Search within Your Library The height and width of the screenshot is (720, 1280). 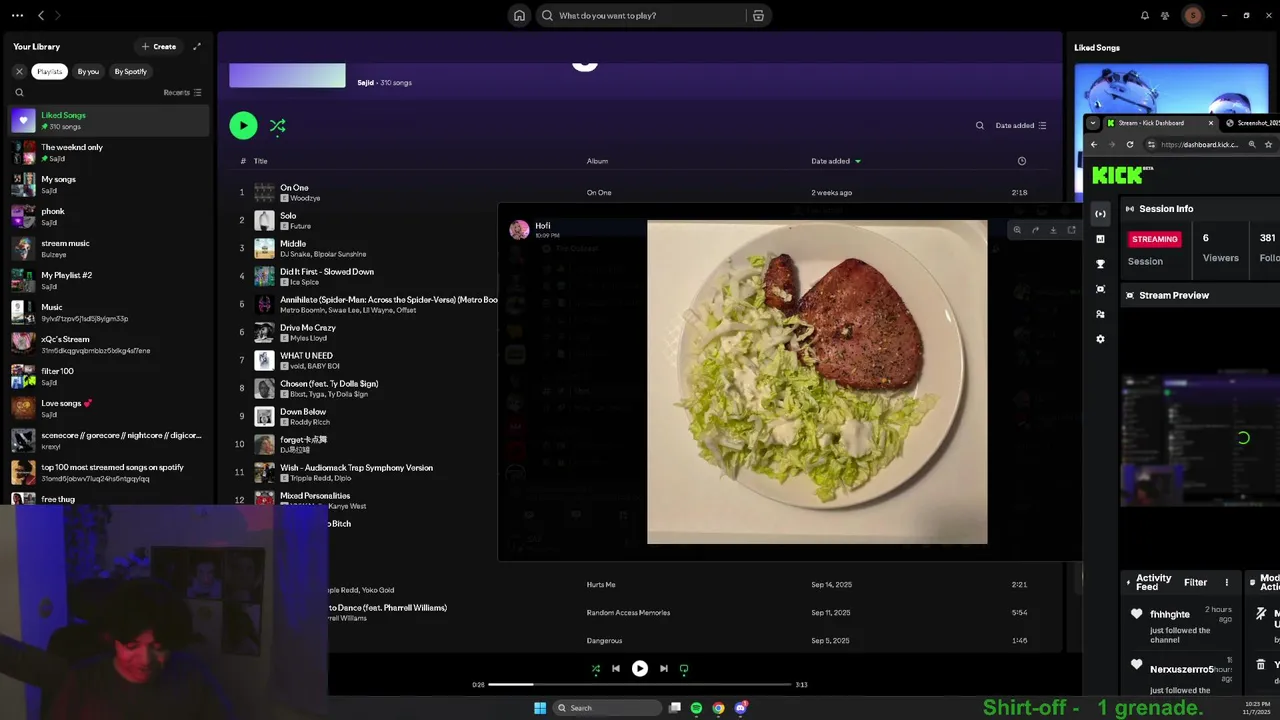tap(19, 92)
